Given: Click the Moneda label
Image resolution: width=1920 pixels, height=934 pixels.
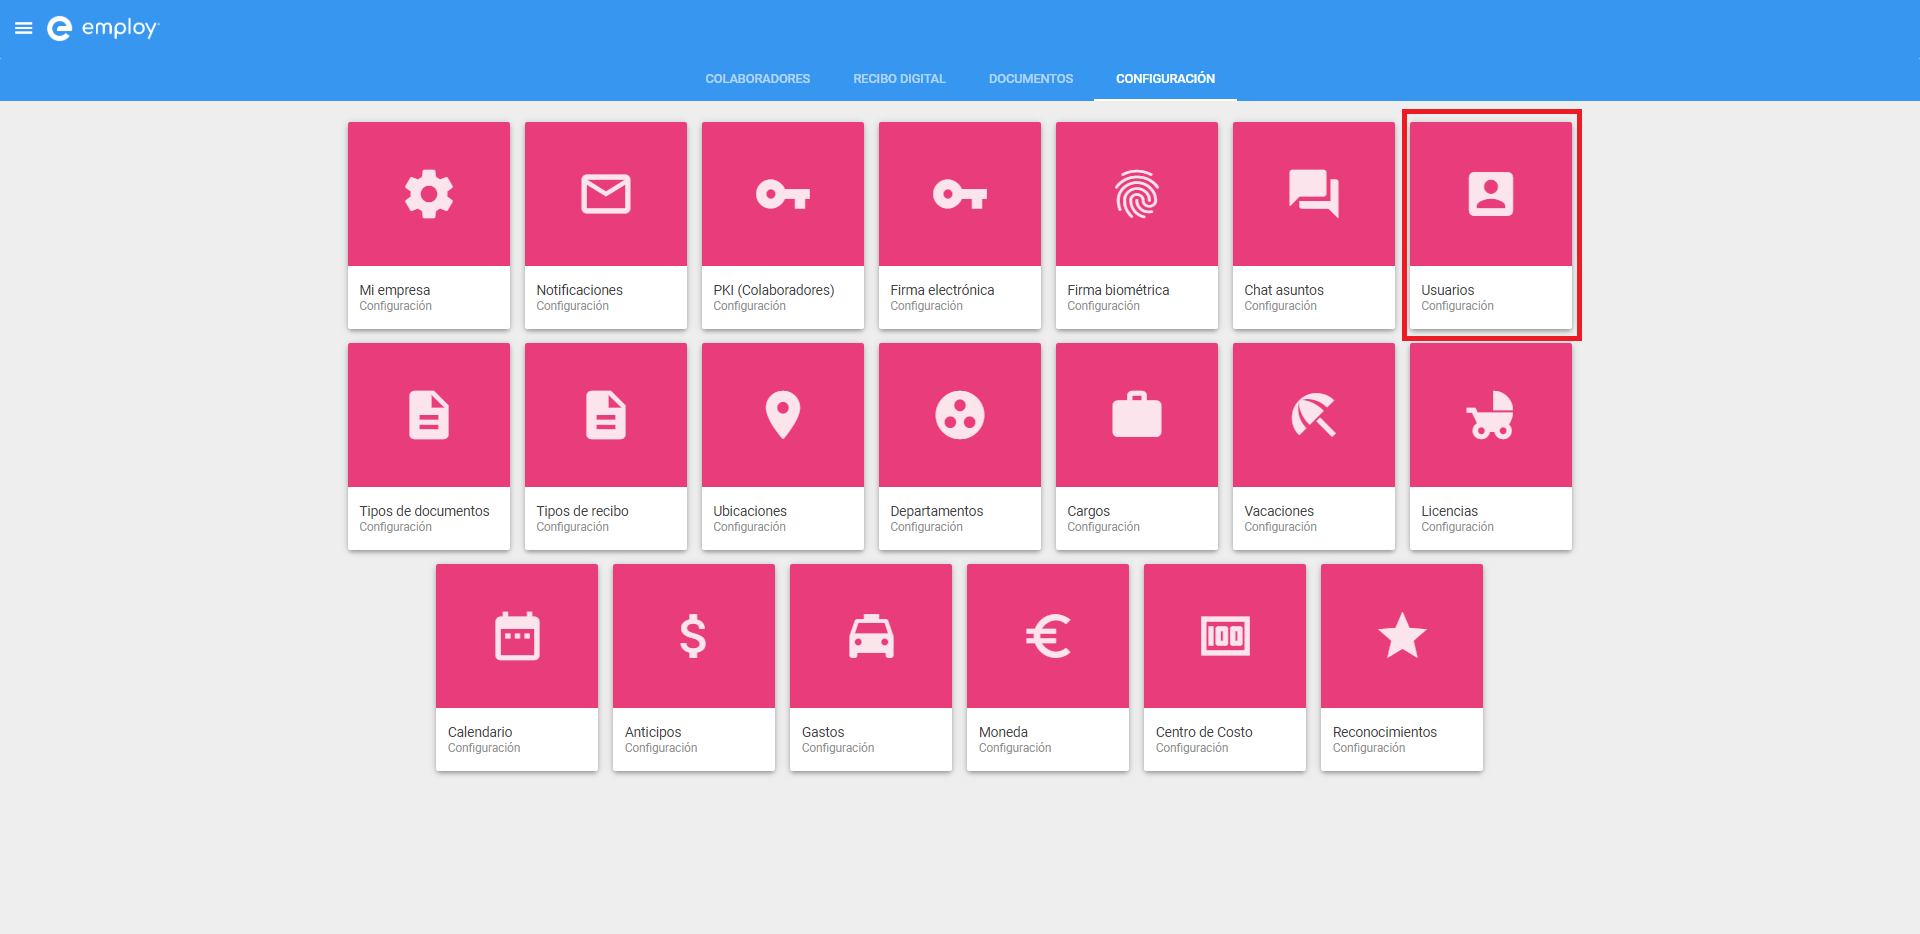Looking at the screenshot, I should (x=1003, y=732).
